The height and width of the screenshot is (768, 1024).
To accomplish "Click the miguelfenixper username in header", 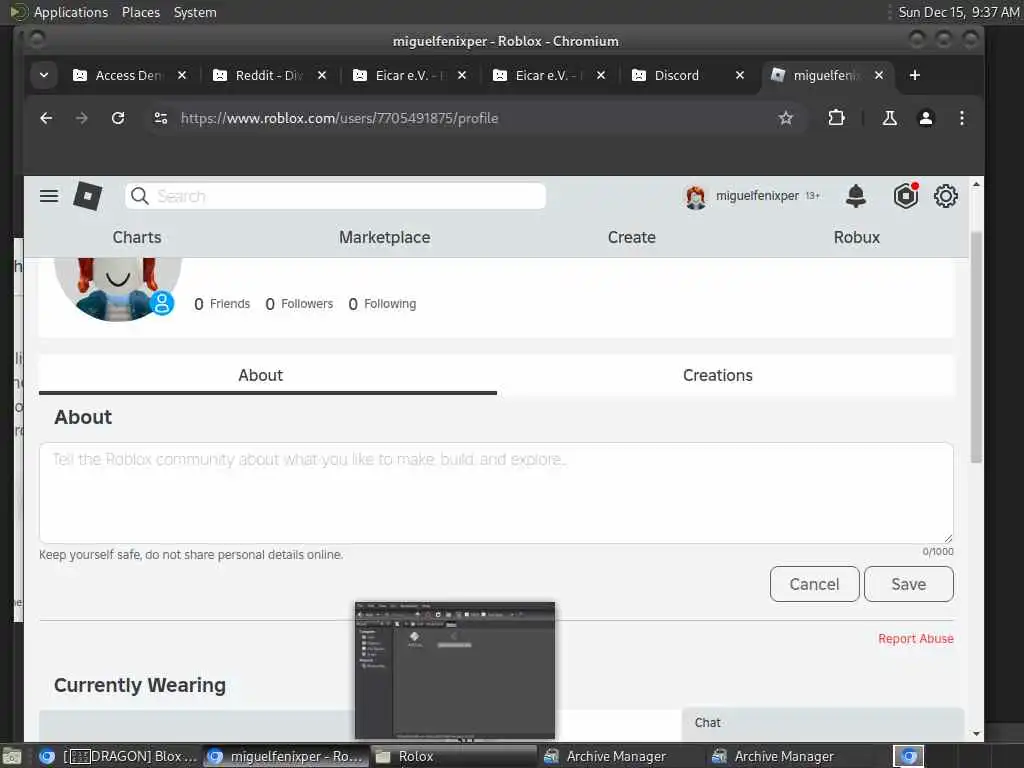I will [x=757, y=196].
